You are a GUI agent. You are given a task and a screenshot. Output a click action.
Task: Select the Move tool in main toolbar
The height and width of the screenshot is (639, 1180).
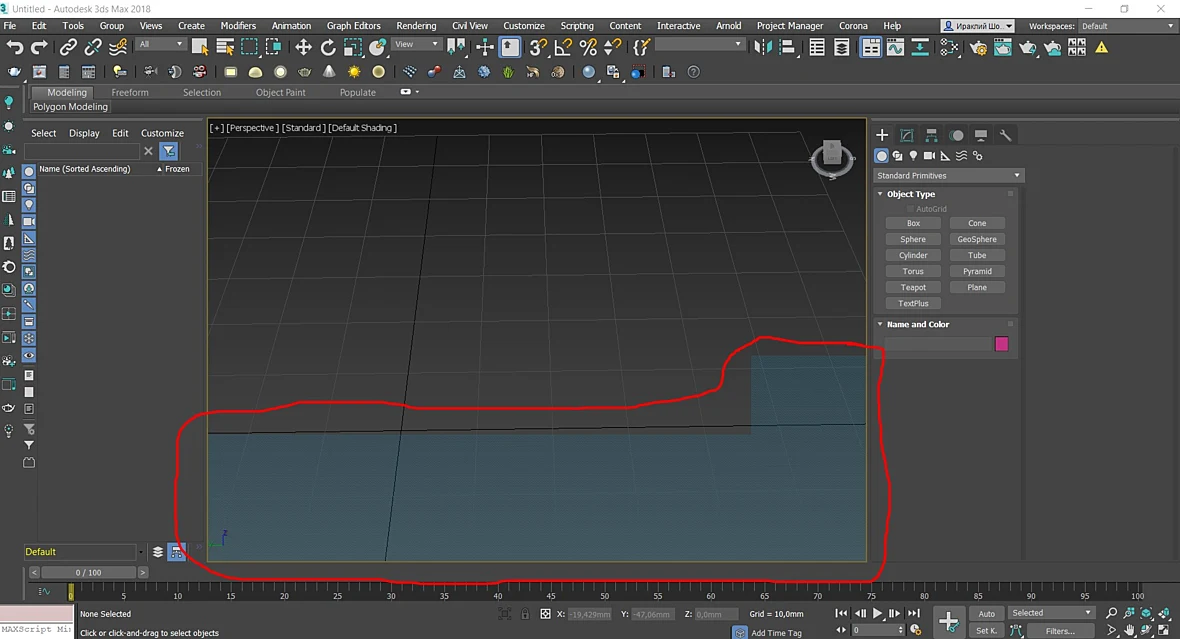[303, 47]
